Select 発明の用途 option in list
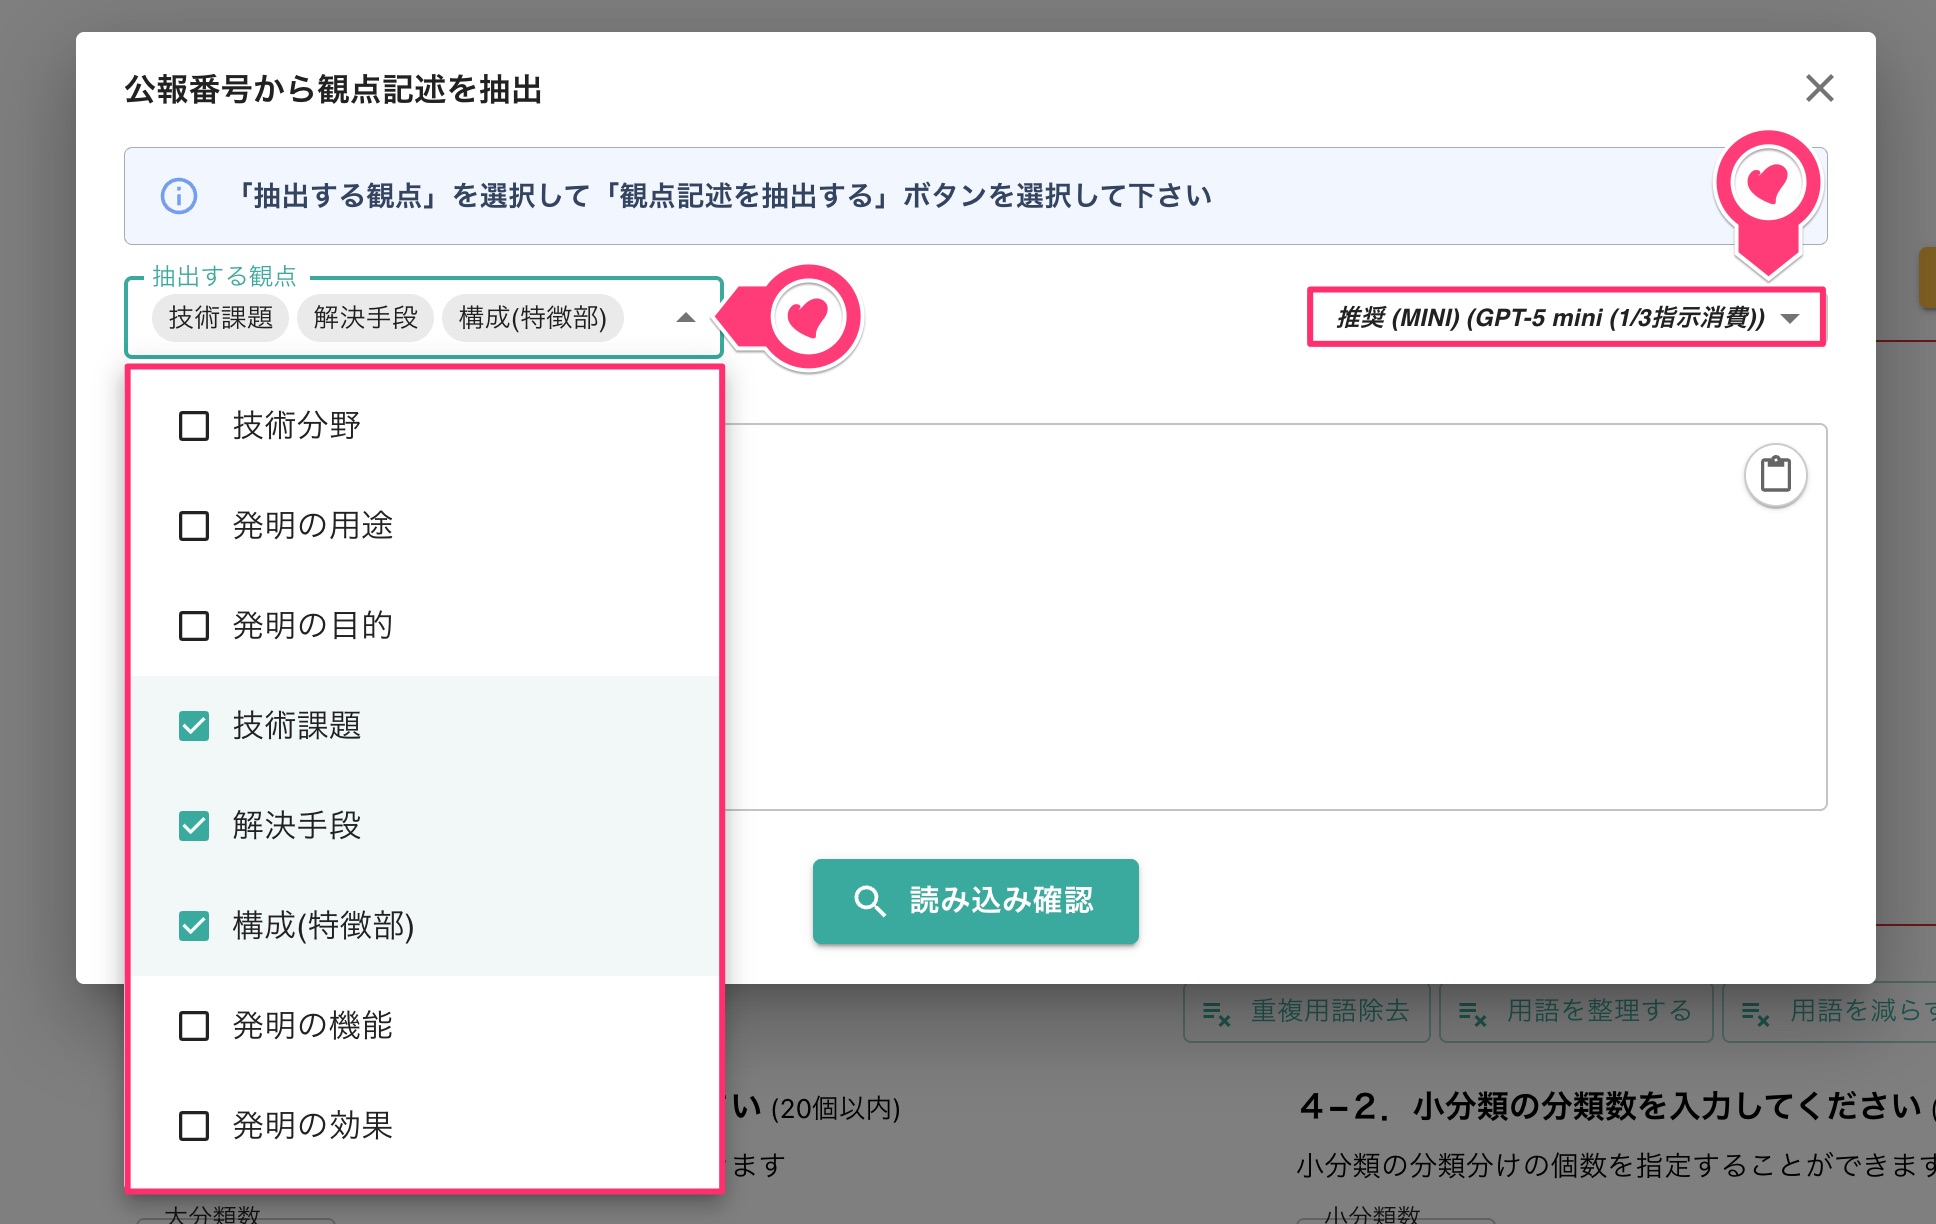 click(312, 526)
